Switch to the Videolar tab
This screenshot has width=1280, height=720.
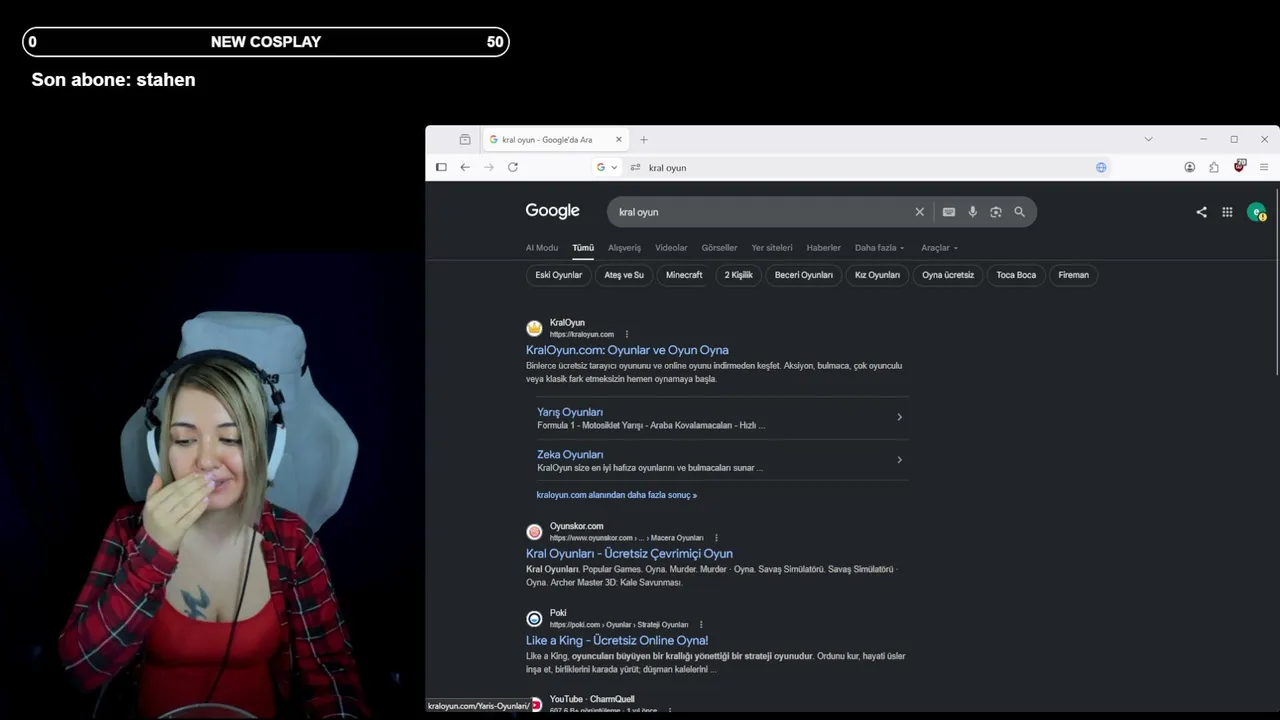(x=671, y=248)
